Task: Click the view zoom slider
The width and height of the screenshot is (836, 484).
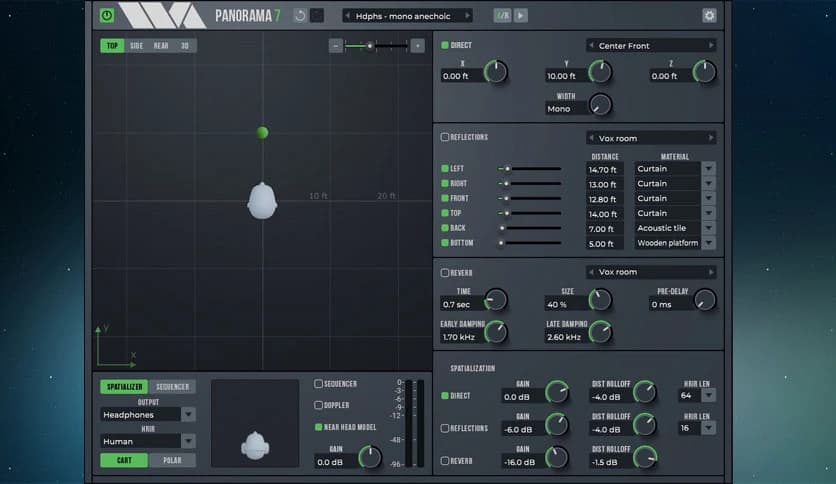Action: pos(376,46)
